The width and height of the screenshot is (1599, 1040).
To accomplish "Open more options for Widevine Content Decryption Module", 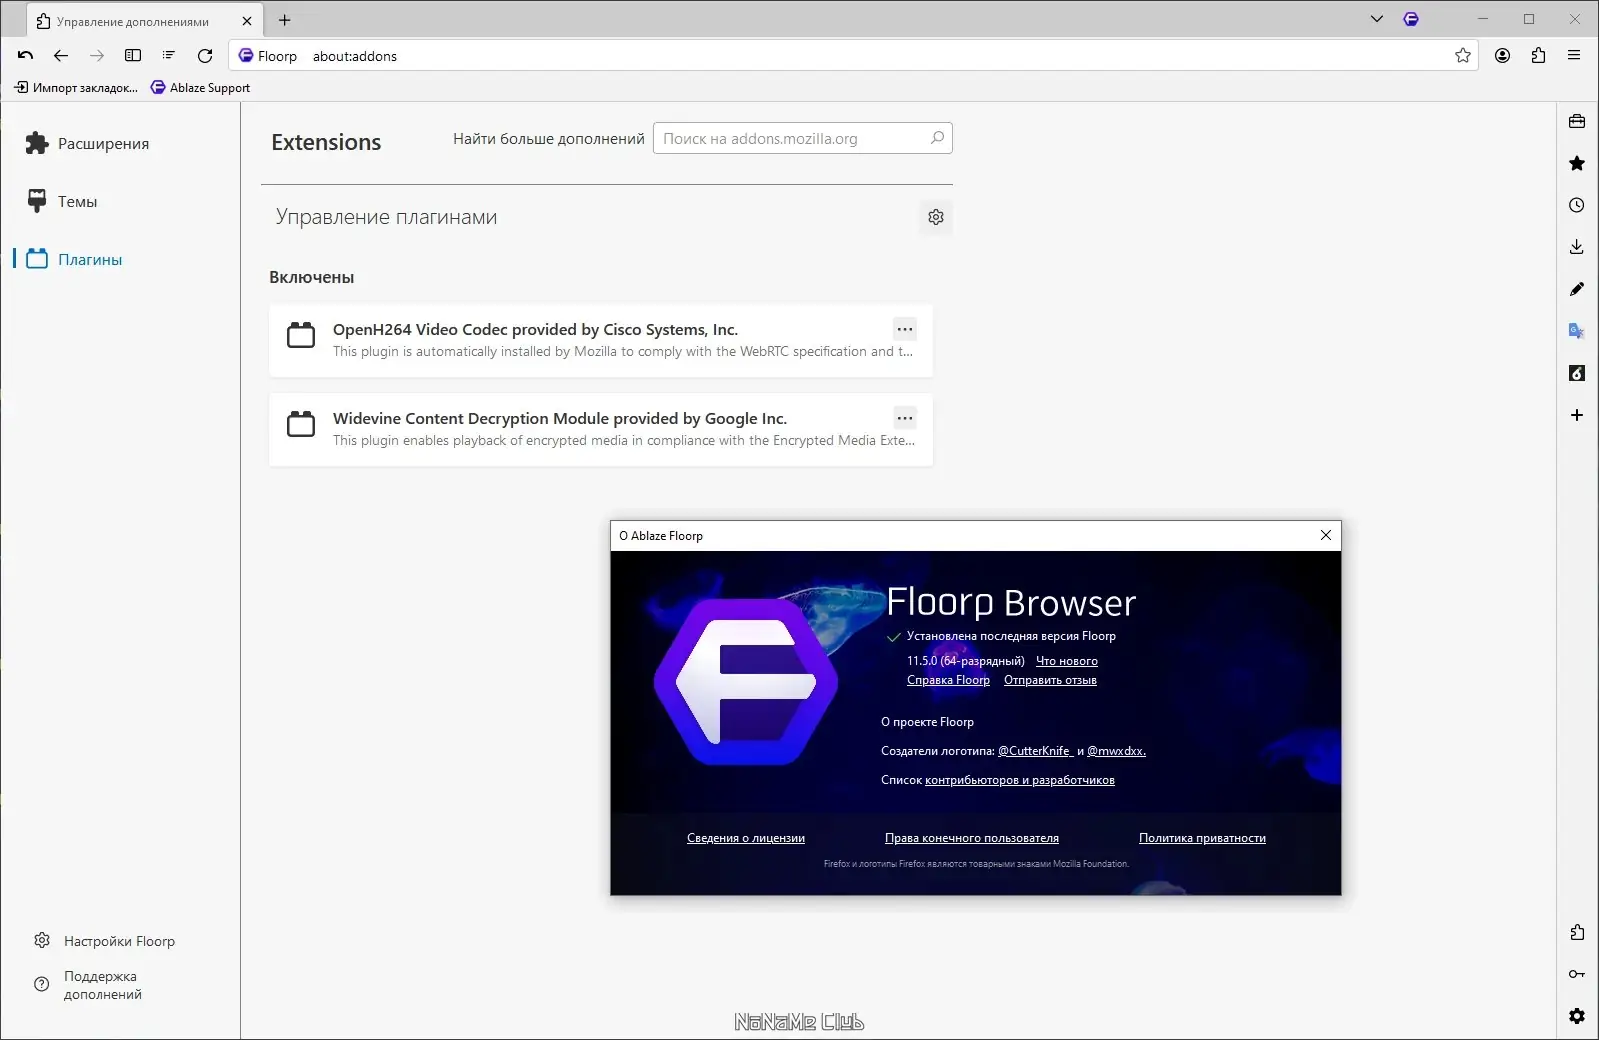I will (905, 418).
